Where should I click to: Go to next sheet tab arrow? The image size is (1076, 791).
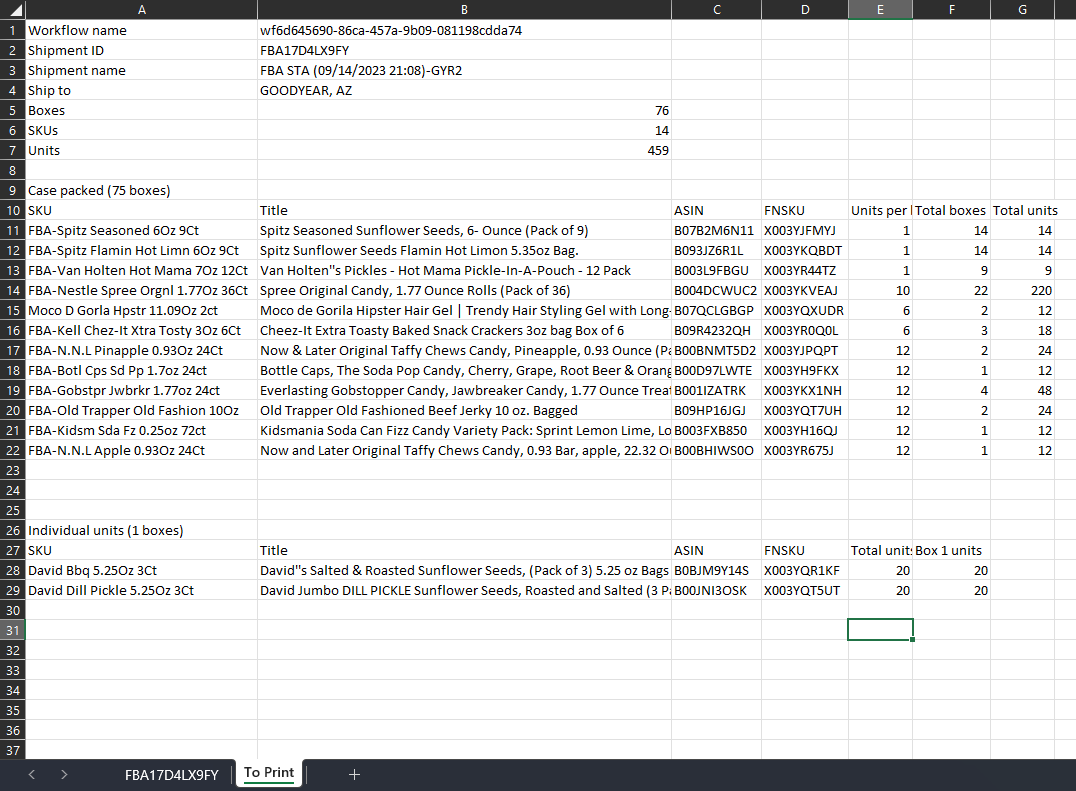tap(64, 775)
